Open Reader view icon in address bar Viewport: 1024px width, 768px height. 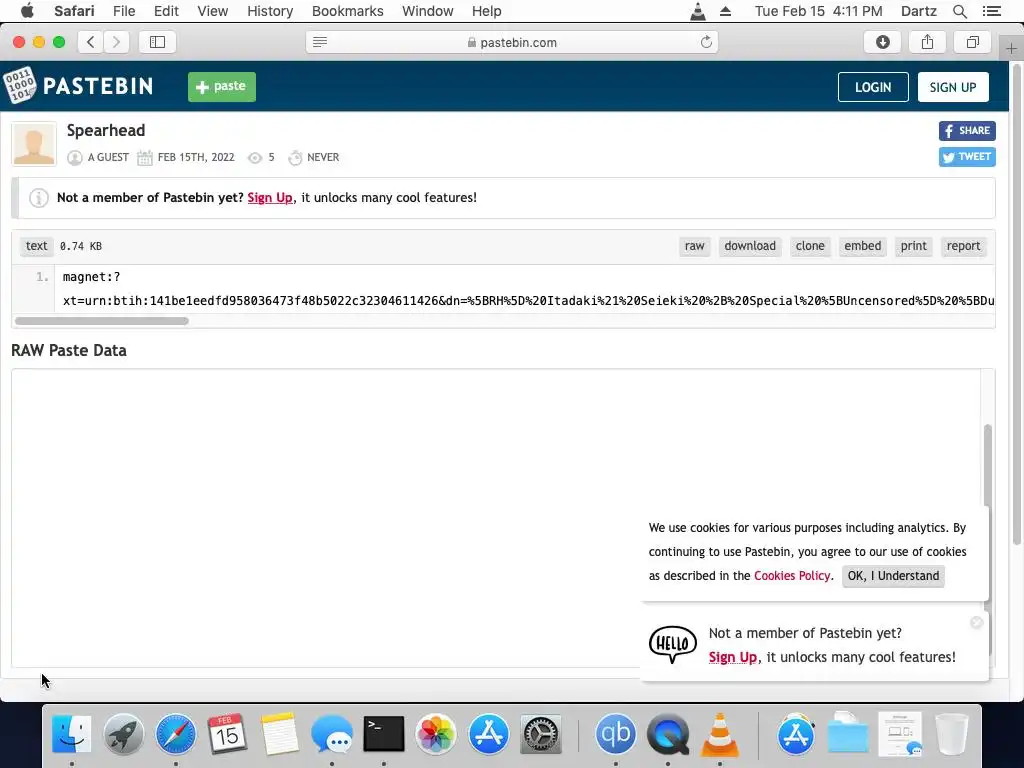point(319,42)
